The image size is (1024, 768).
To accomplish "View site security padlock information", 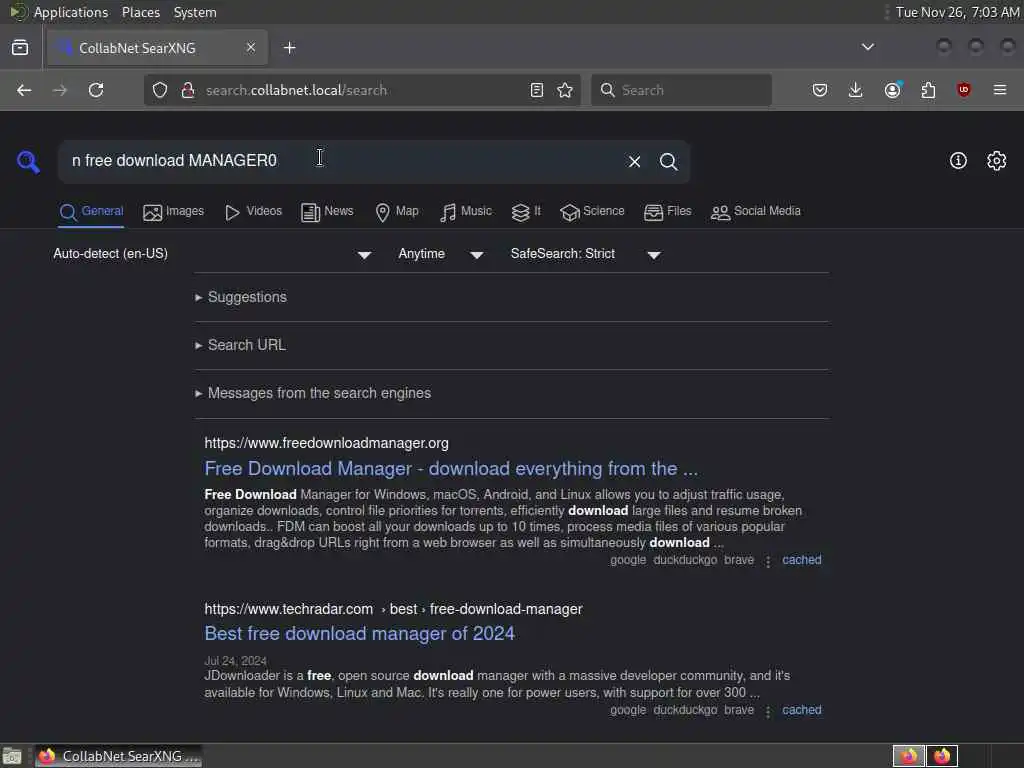I will click(188, 90).
